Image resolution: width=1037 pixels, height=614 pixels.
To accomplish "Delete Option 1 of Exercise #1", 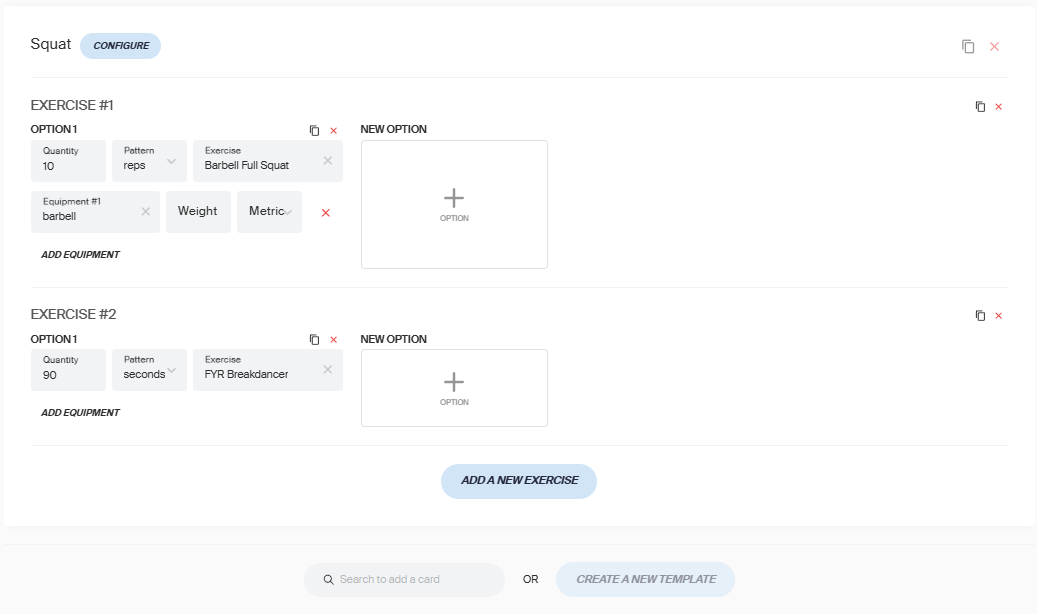I will [333, 130].
